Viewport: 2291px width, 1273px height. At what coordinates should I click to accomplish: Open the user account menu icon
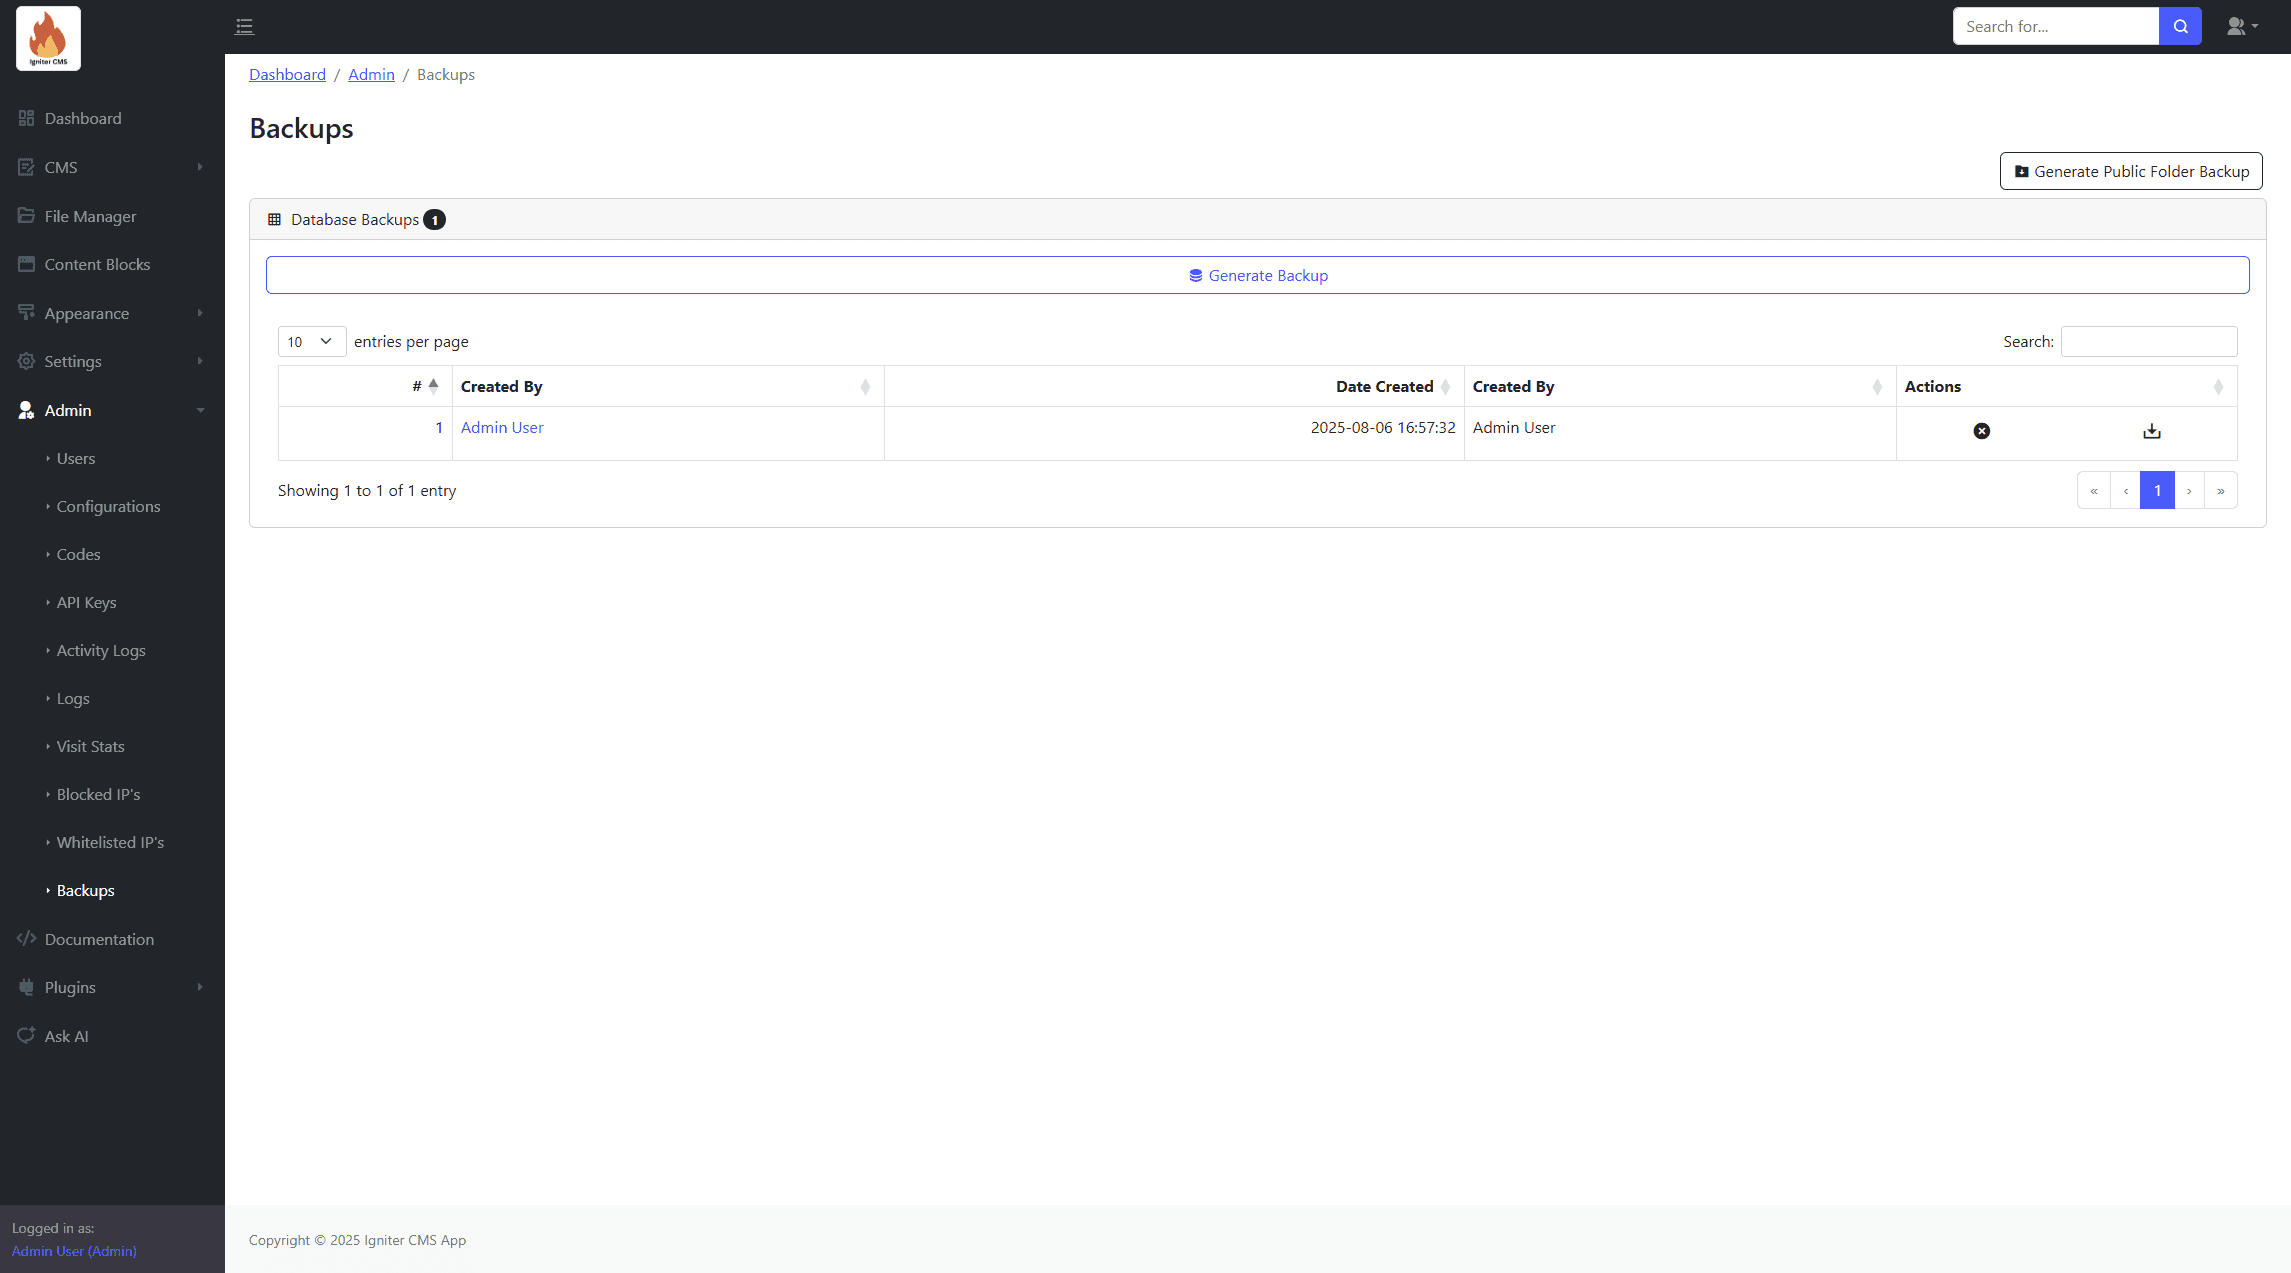pos(2241,27)
